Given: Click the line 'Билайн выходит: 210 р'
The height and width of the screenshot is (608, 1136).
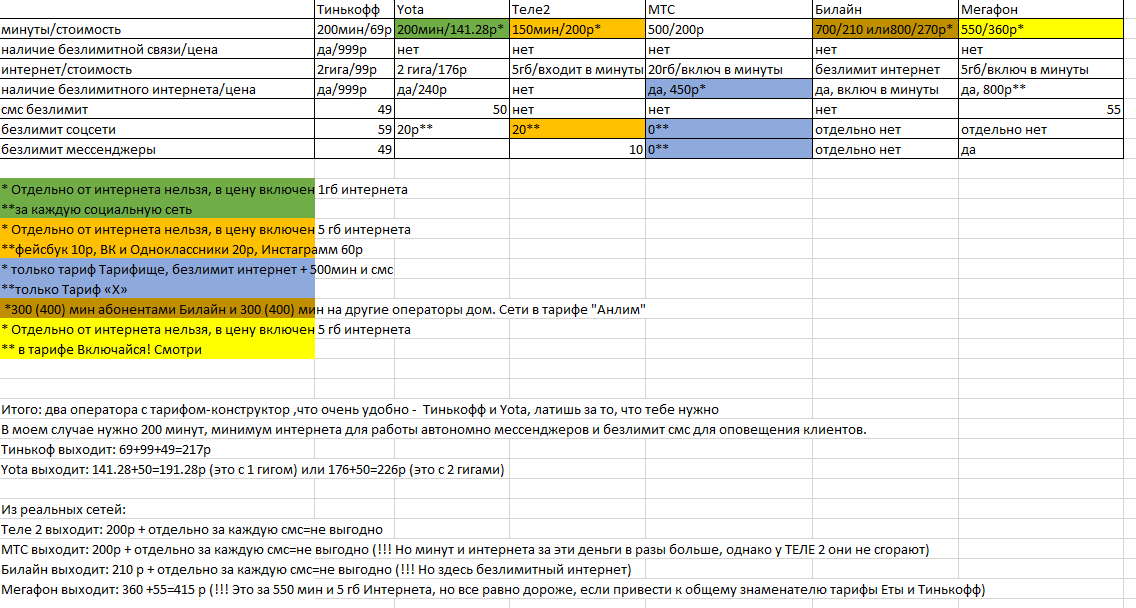Looking at the screenshot, I should (316, 570).
